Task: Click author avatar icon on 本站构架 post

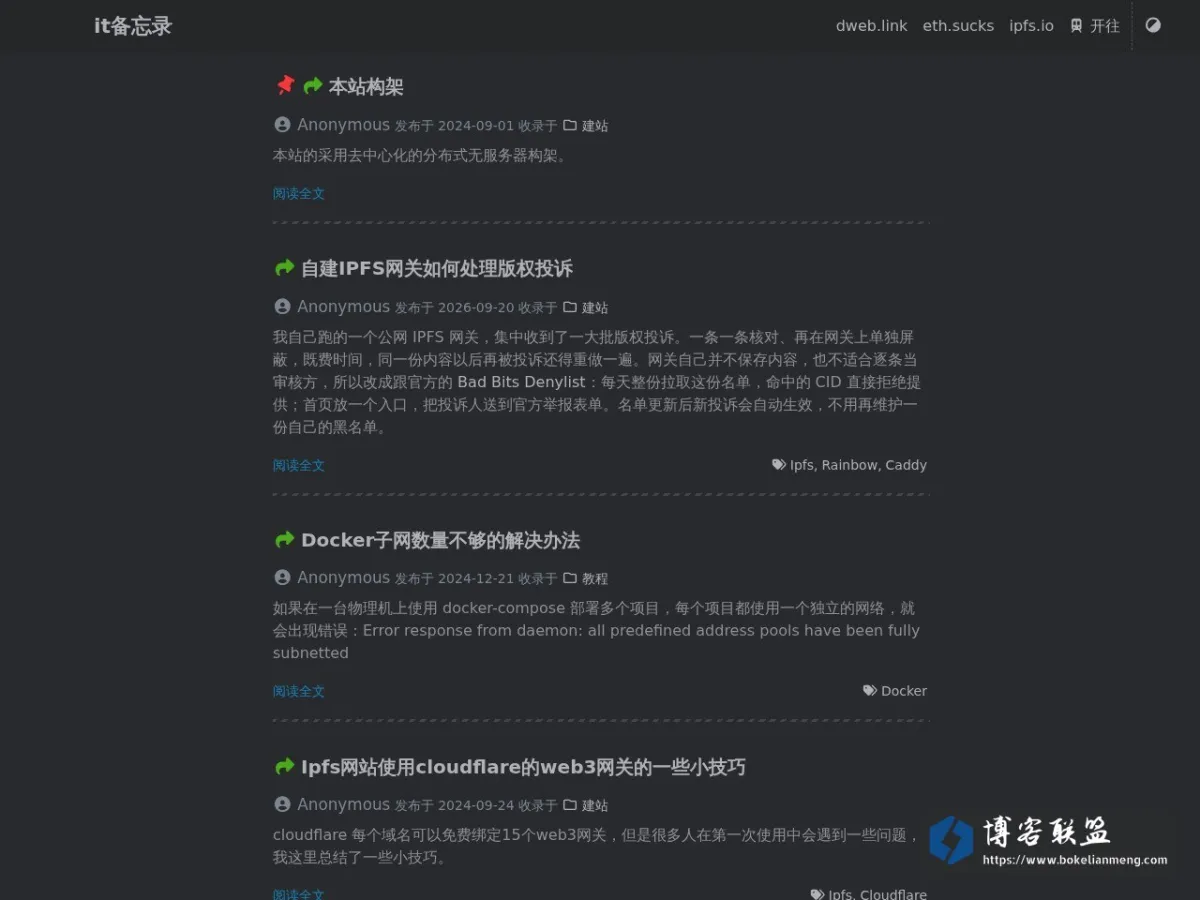Action: click(x=282, y=125)
